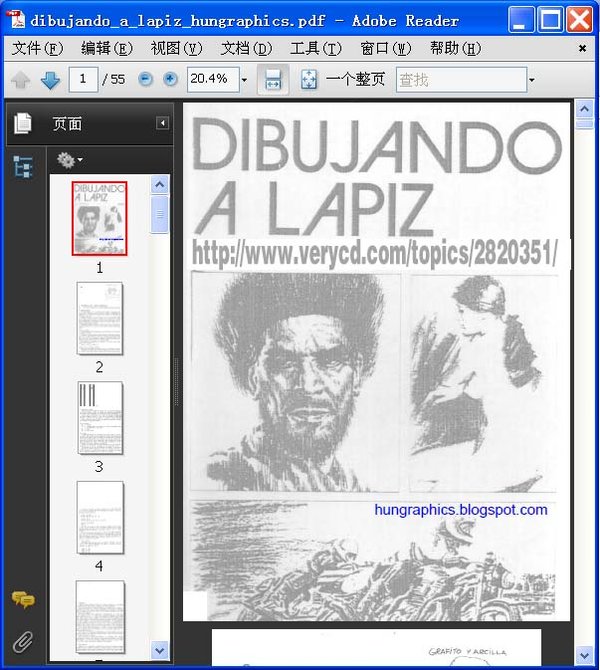Viewport: 600px width, 670px height.
Task: Open the Bookmarks panel icon
Action: (x=23, y=166)
